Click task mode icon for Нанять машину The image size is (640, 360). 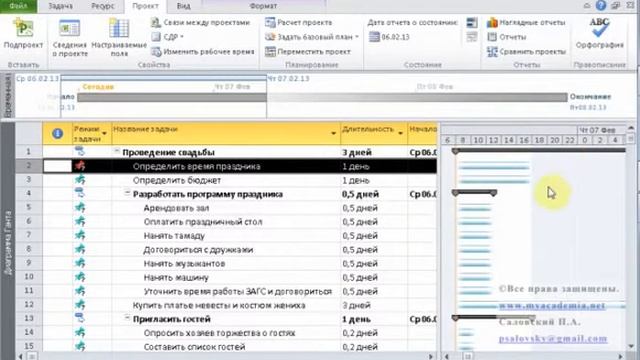[80, 277]
